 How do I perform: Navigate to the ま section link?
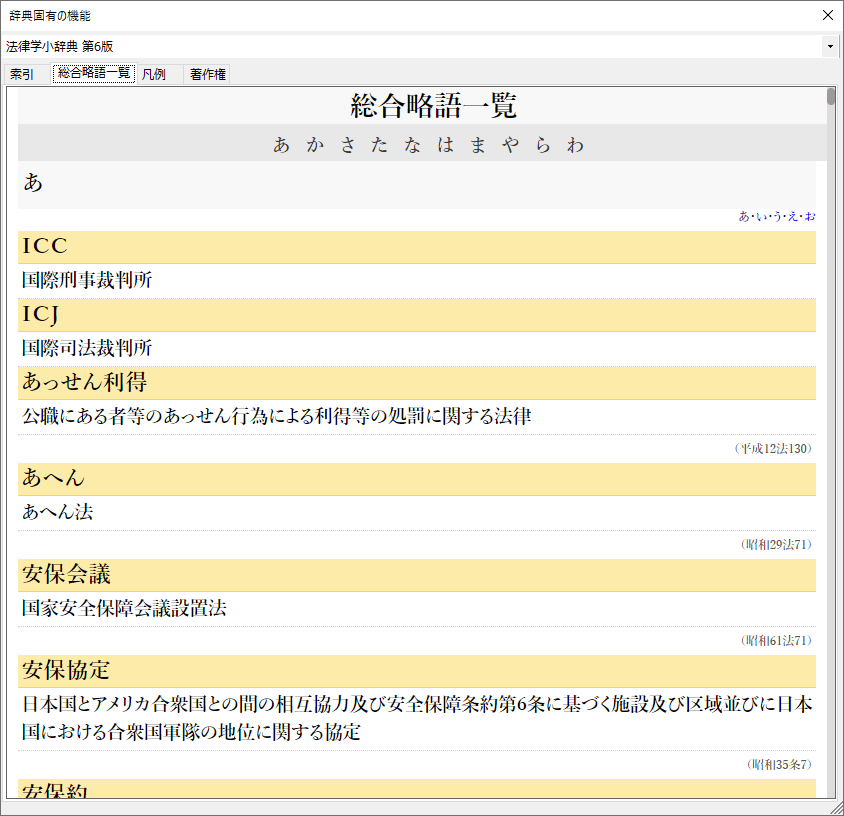tap(478, 145)
